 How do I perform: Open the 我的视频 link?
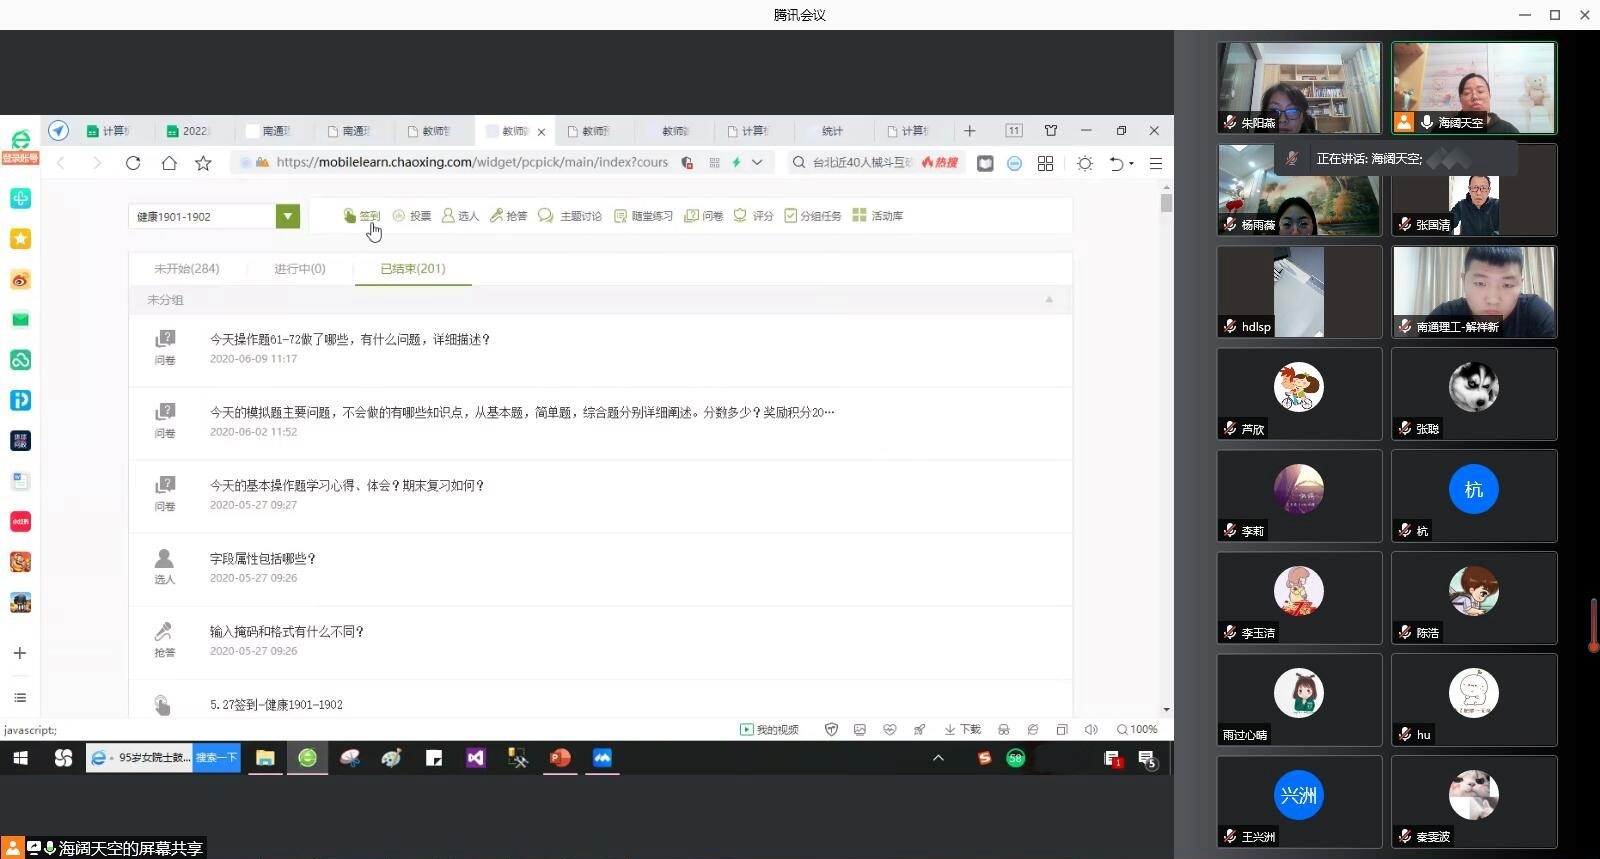(x=769, y=730)
